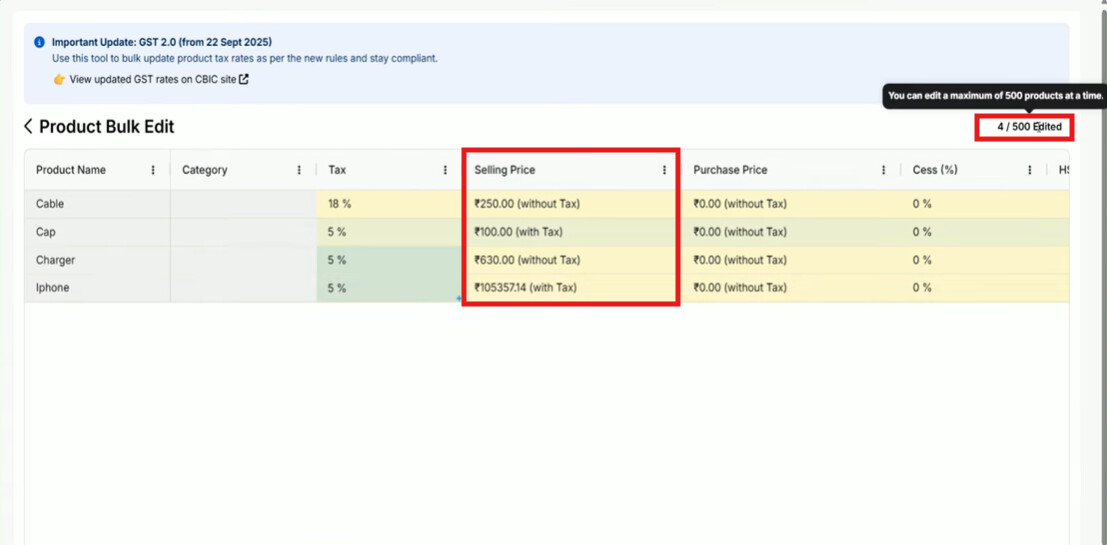Edit the purchase price cell for Cap
The height and width of the screenshot is (545, 1107).
(791, 232)
